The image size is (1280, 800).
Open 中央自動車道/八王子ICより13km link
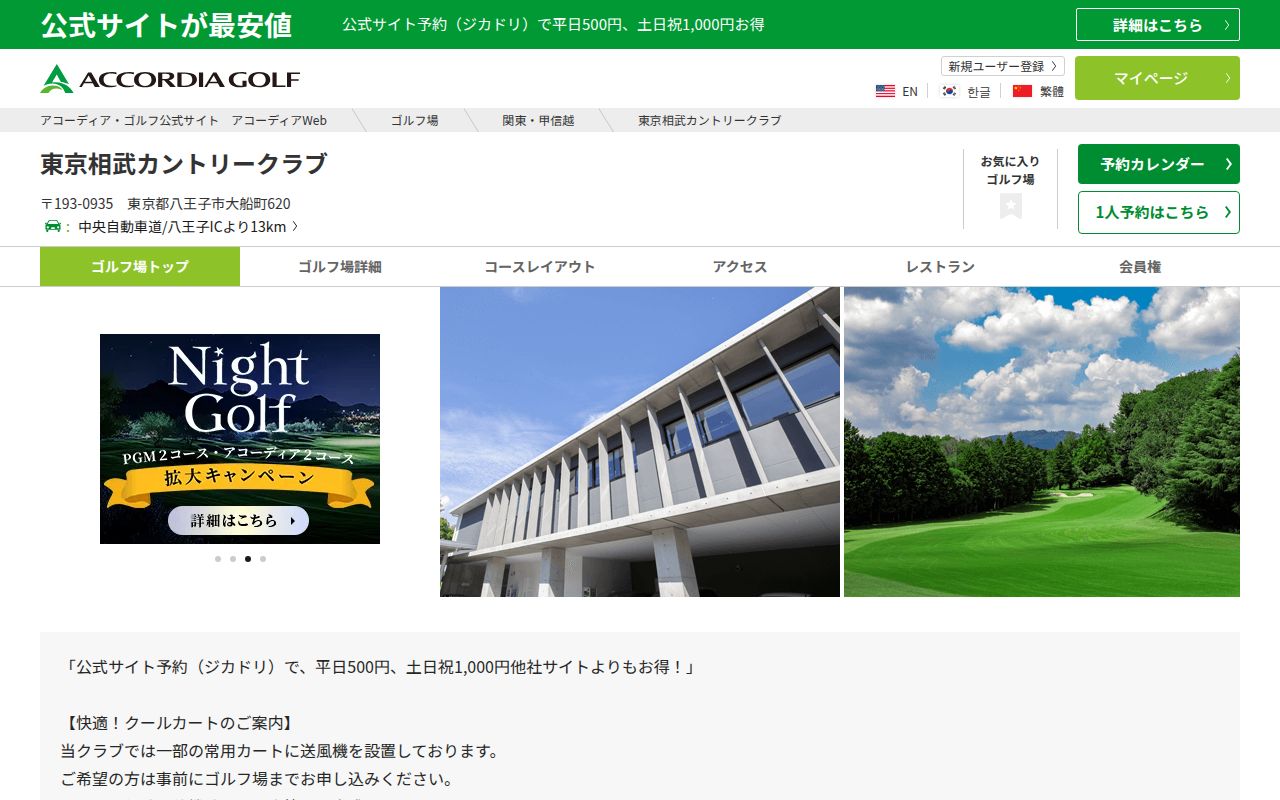(188, 227)
